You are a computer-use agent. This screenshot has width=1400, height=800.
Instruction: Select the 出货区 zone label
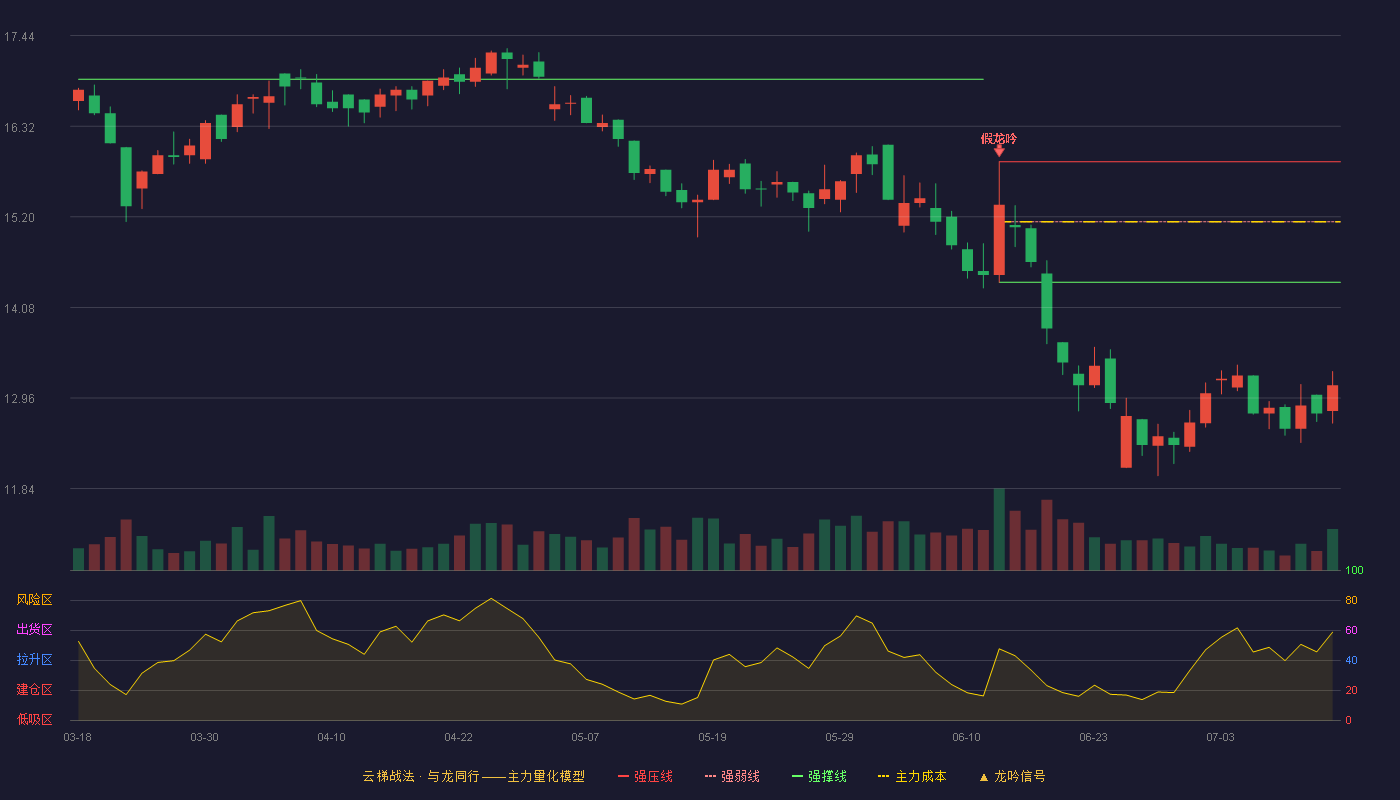34,630
